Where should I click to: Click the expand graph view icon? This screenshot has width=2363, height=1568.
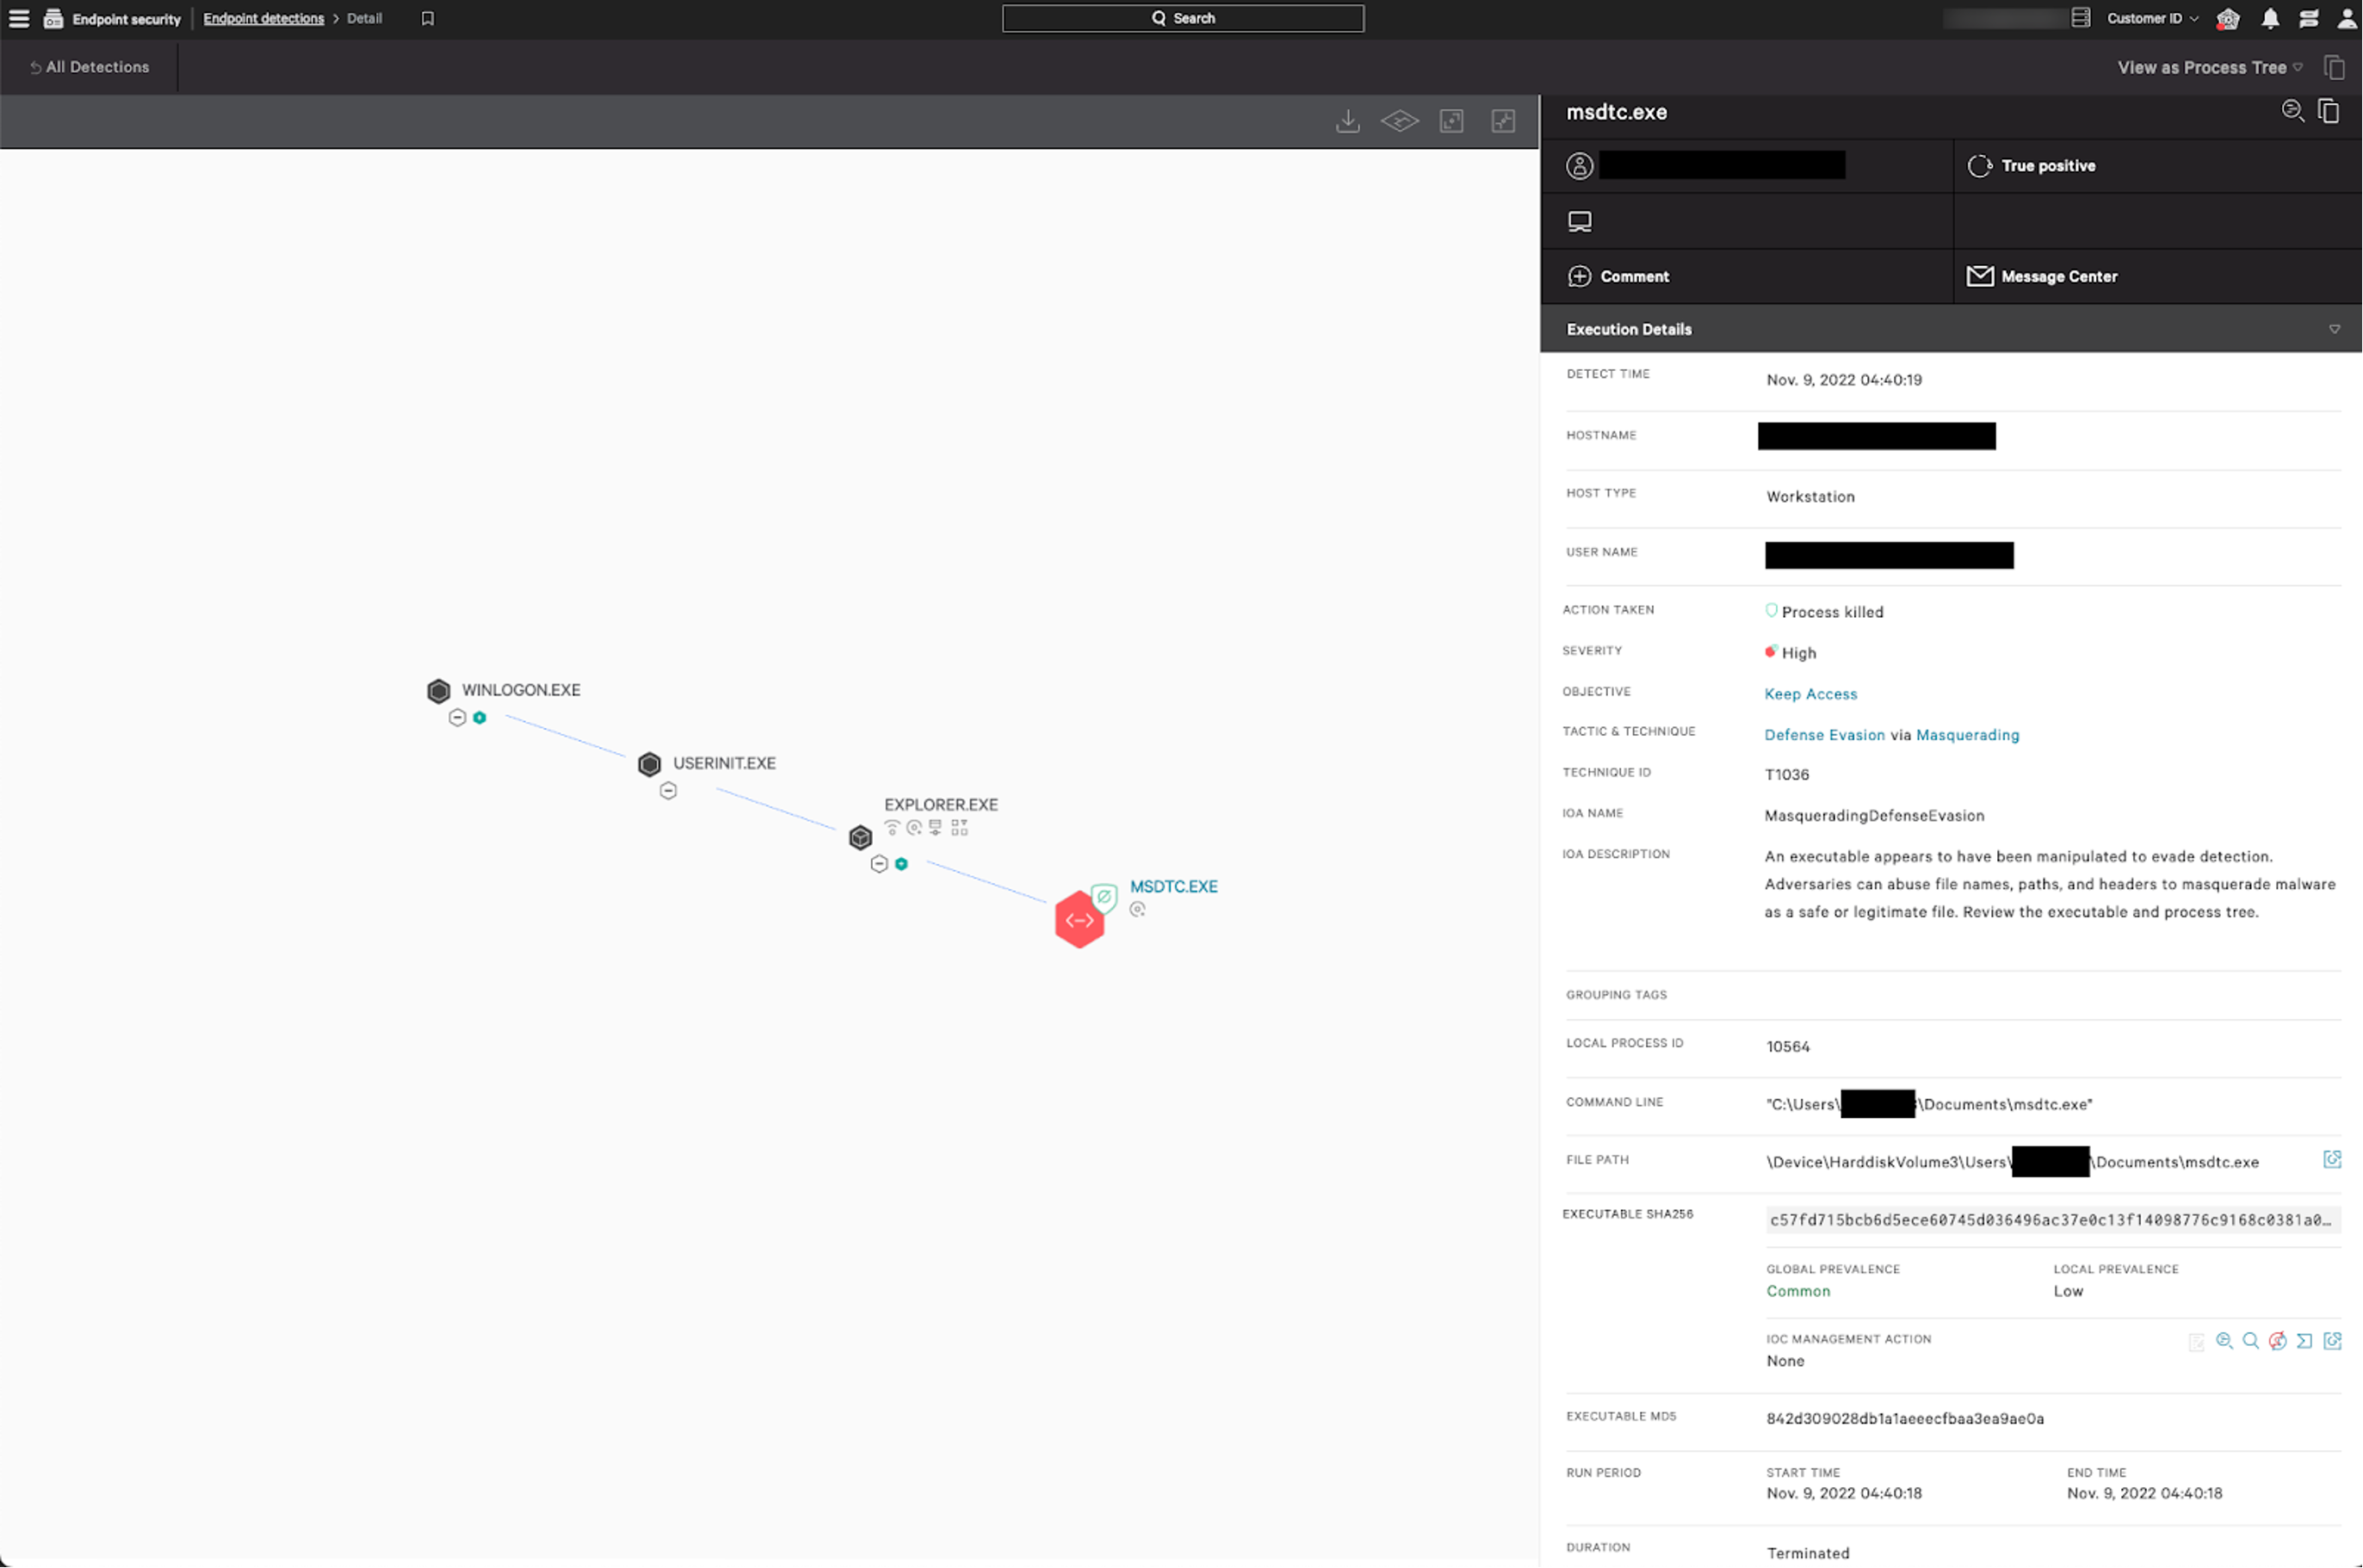pos(1452,121)
